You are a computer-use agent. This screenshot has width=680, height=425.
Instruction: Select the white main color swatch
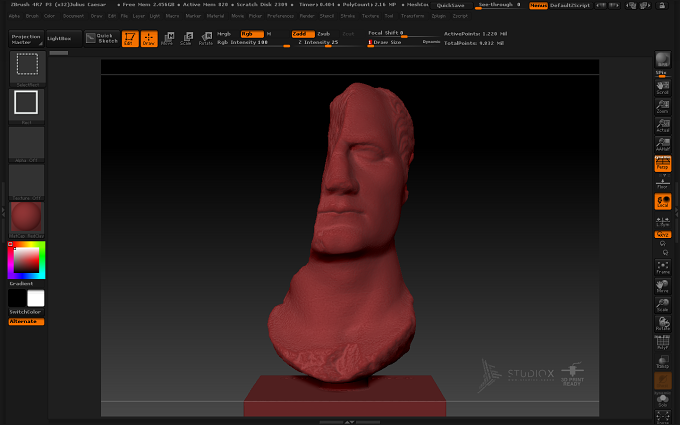tap(36, 298)
